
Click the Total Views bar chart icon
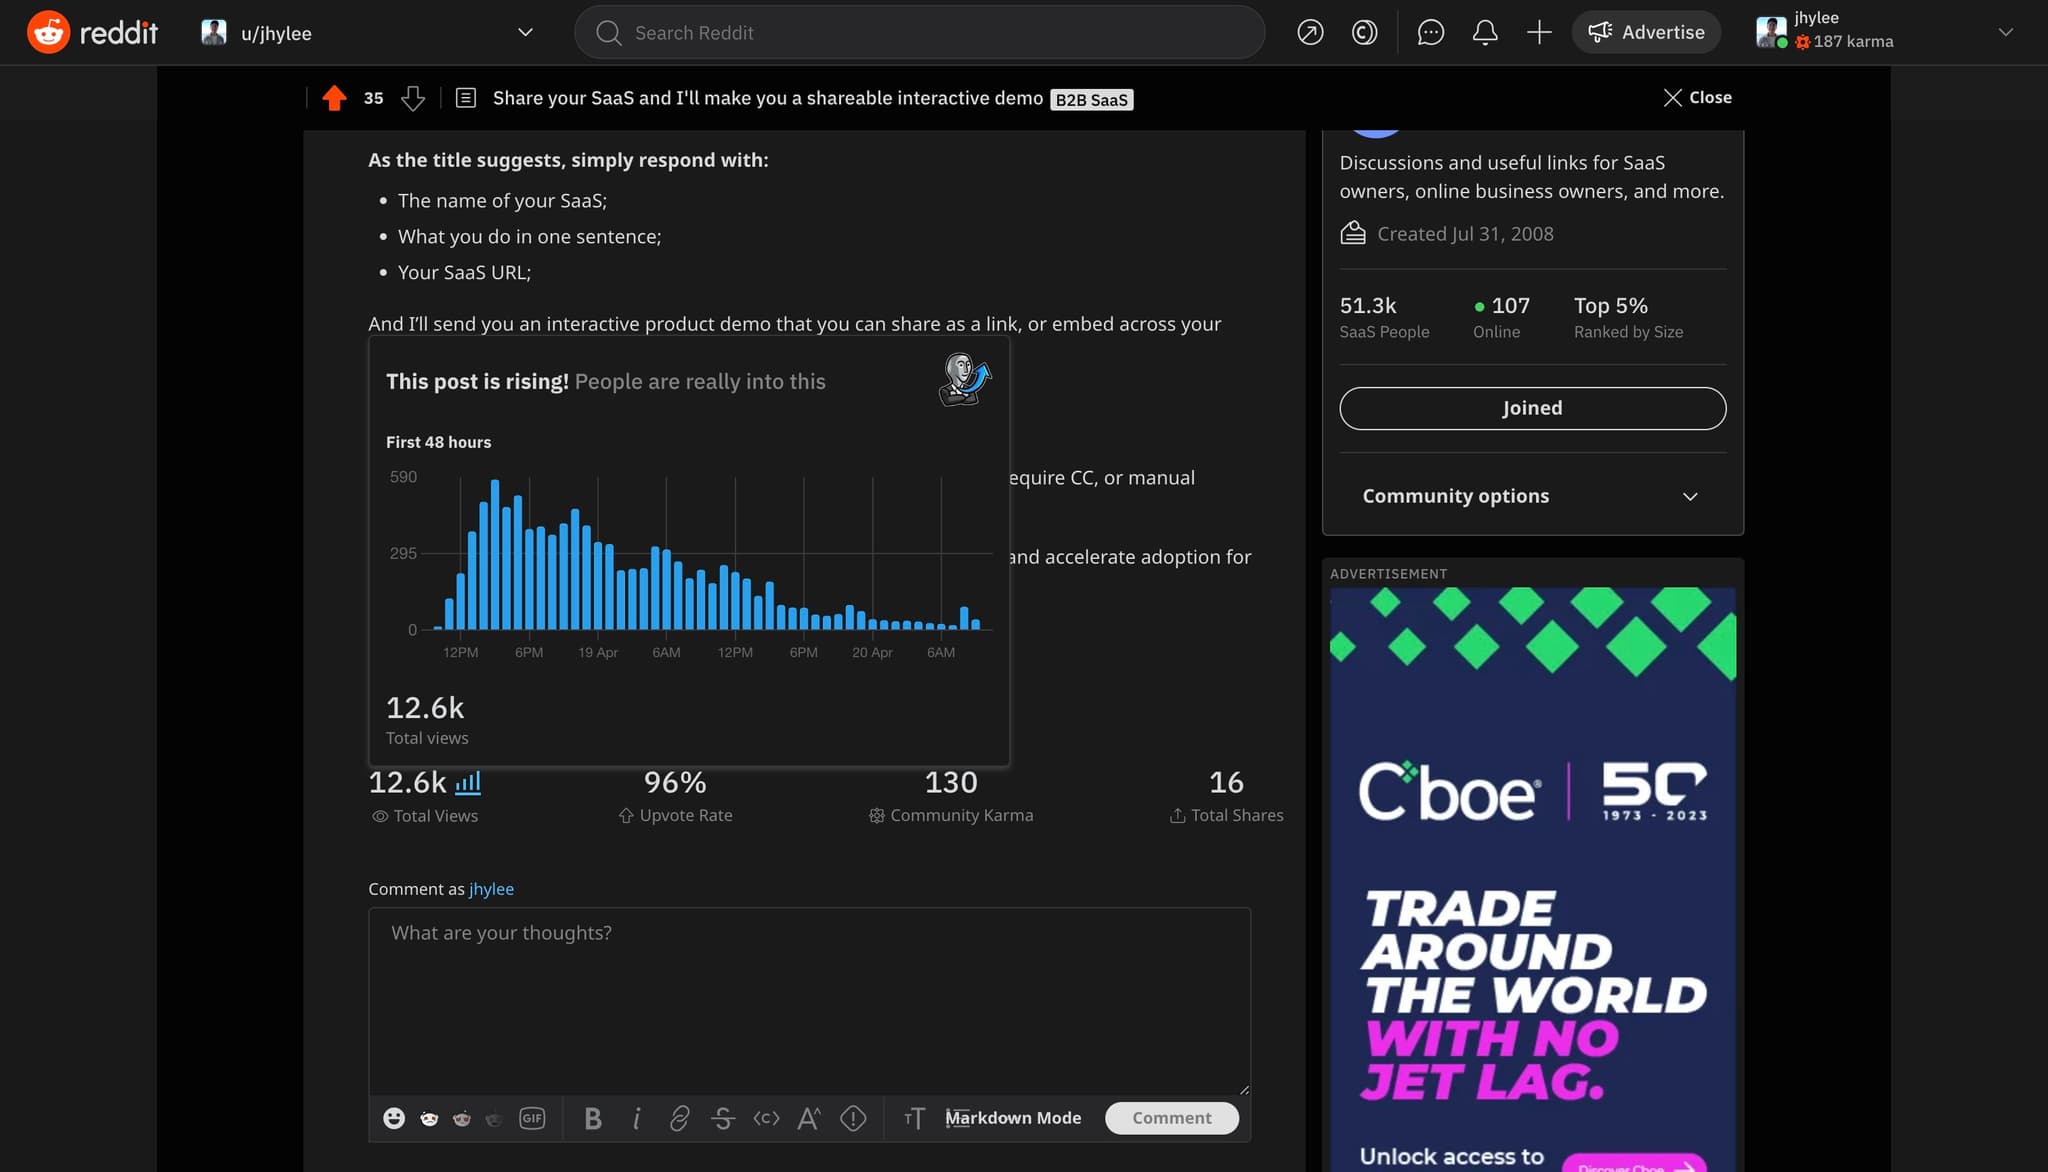click(x=468, y=782)
